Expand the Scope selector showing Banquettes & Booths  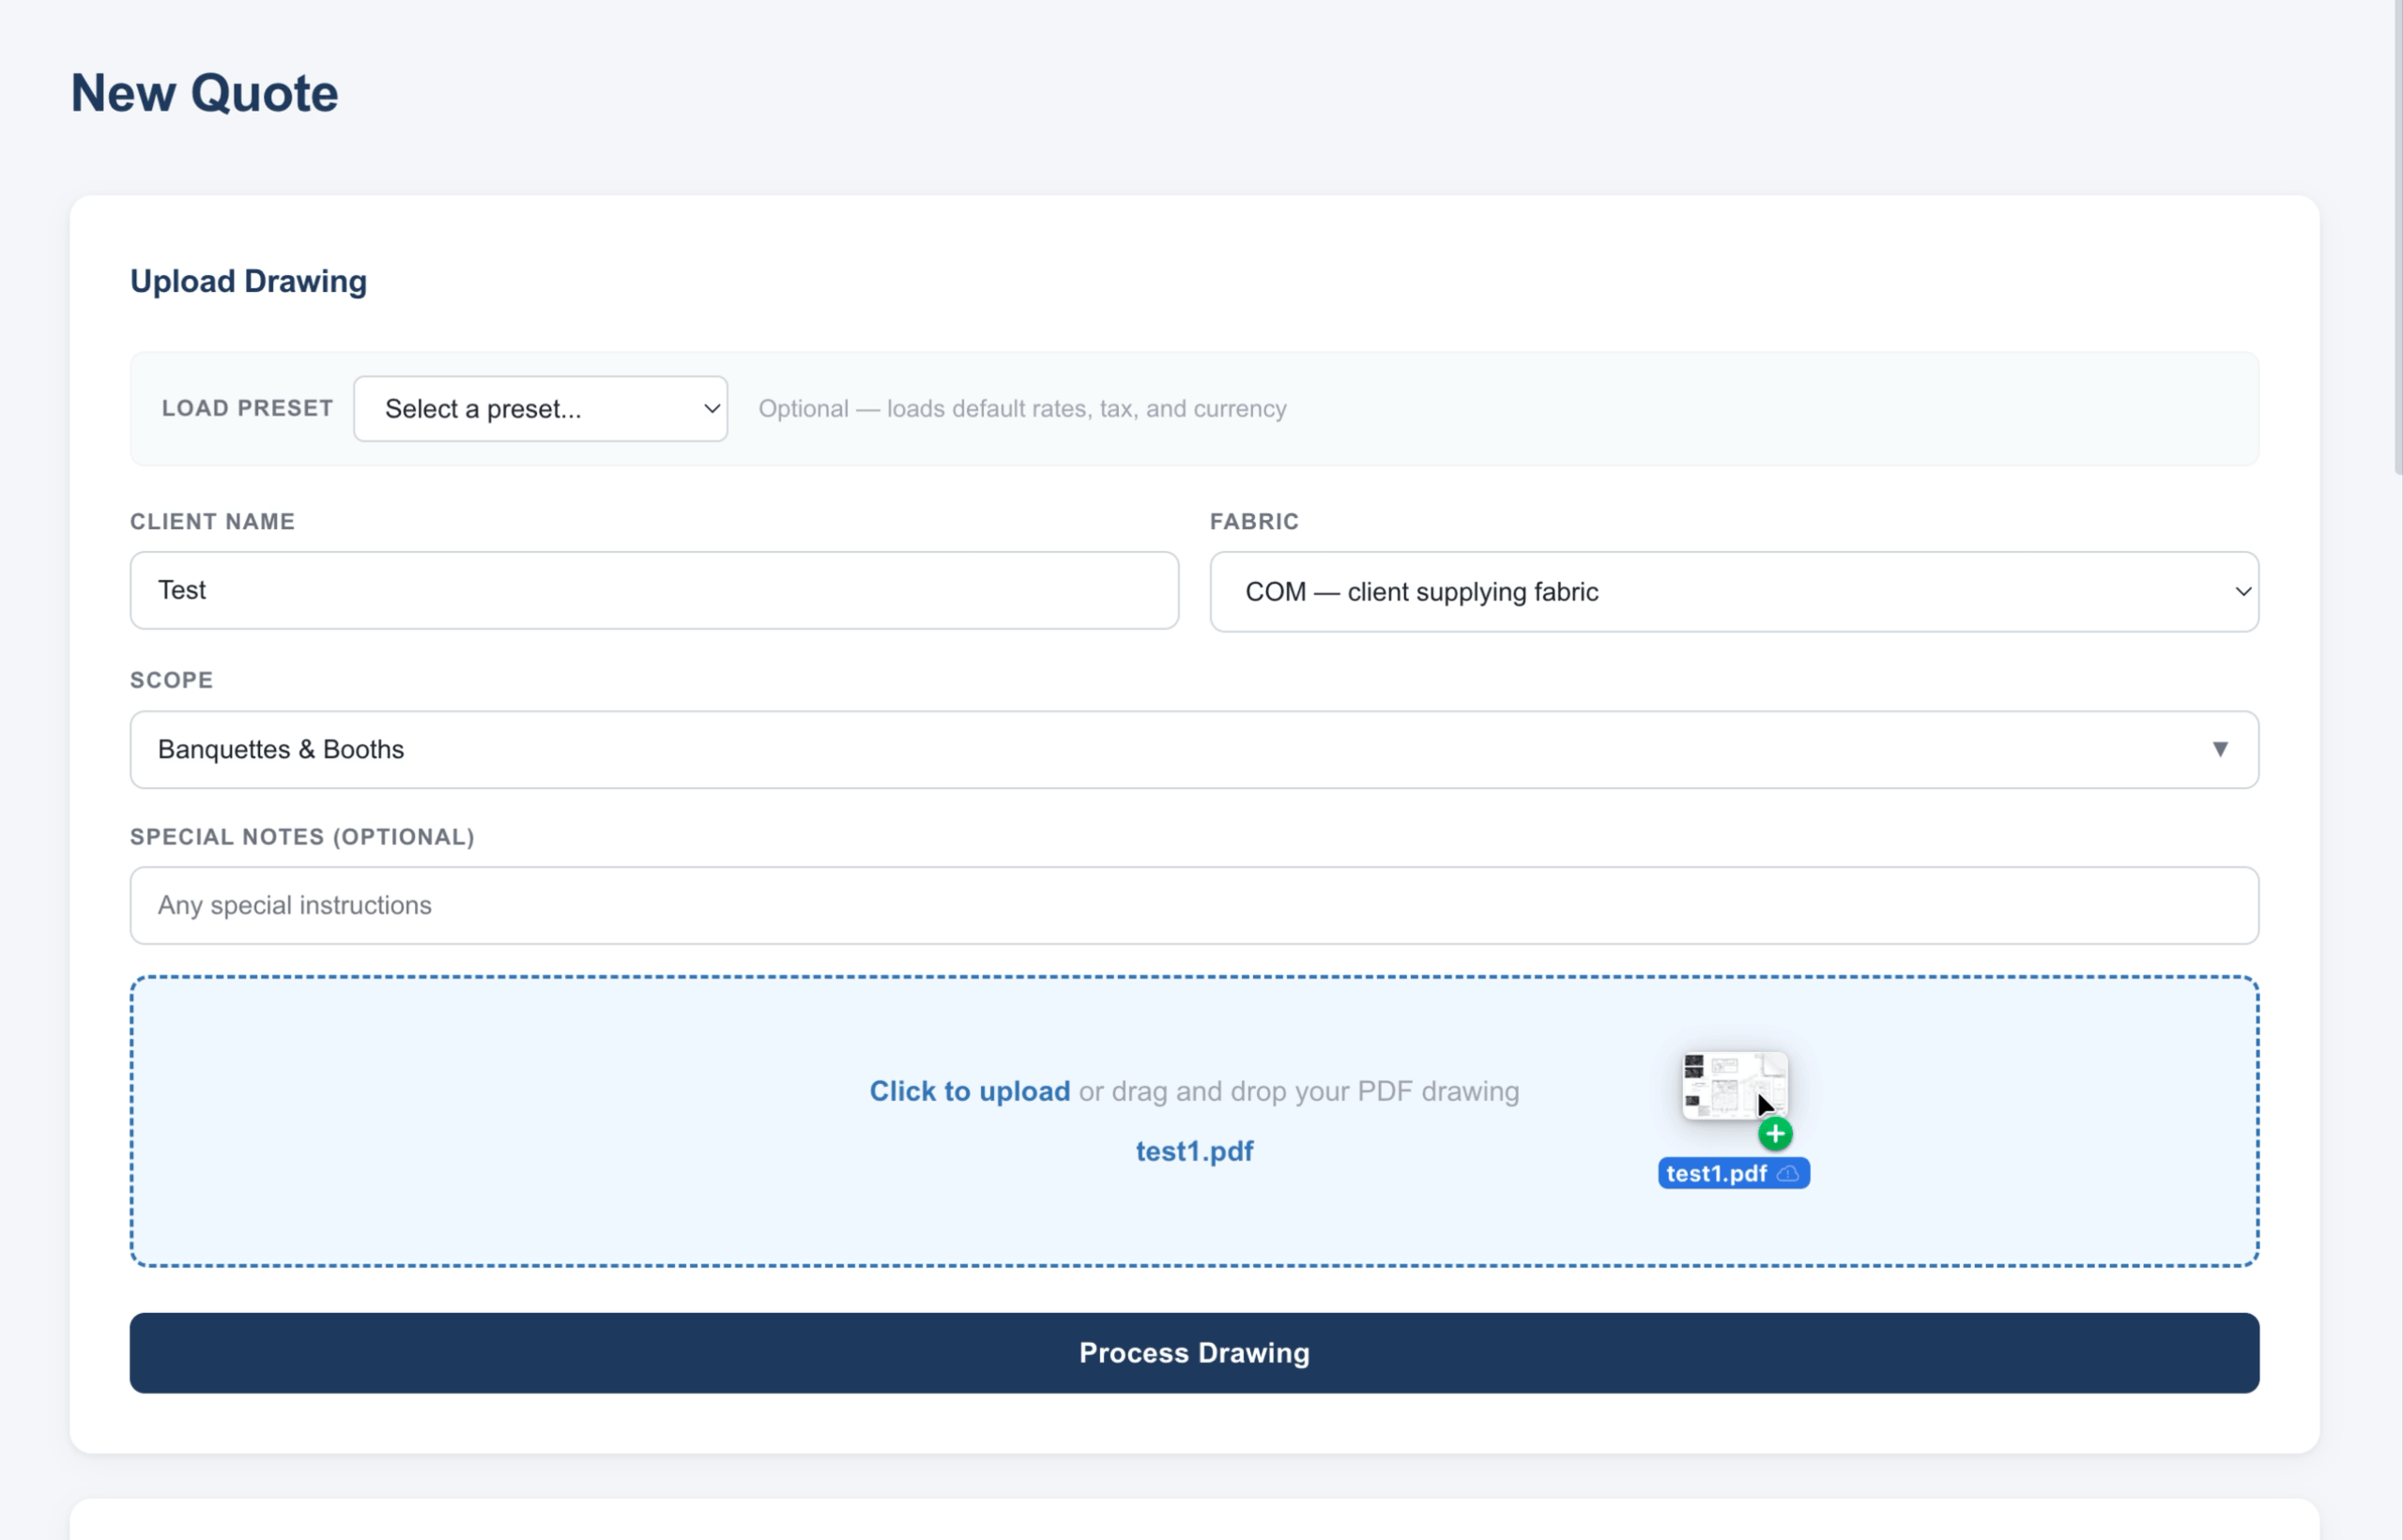click(1194, 749)
